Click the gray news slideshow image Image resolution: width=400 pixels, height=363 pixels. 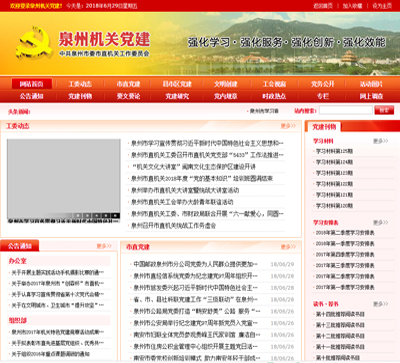coord(64,177)
